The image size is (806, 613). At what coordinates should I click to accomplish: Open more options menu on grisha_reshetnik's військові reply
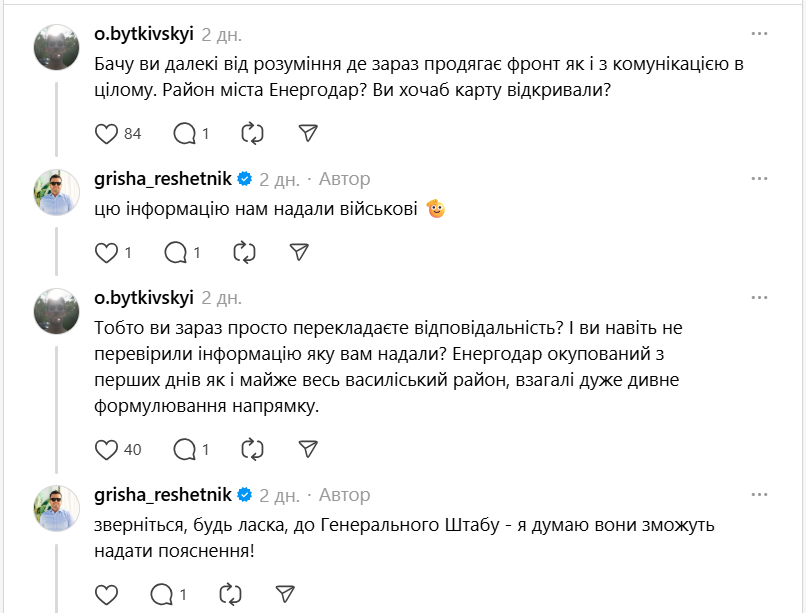(758, 179)
